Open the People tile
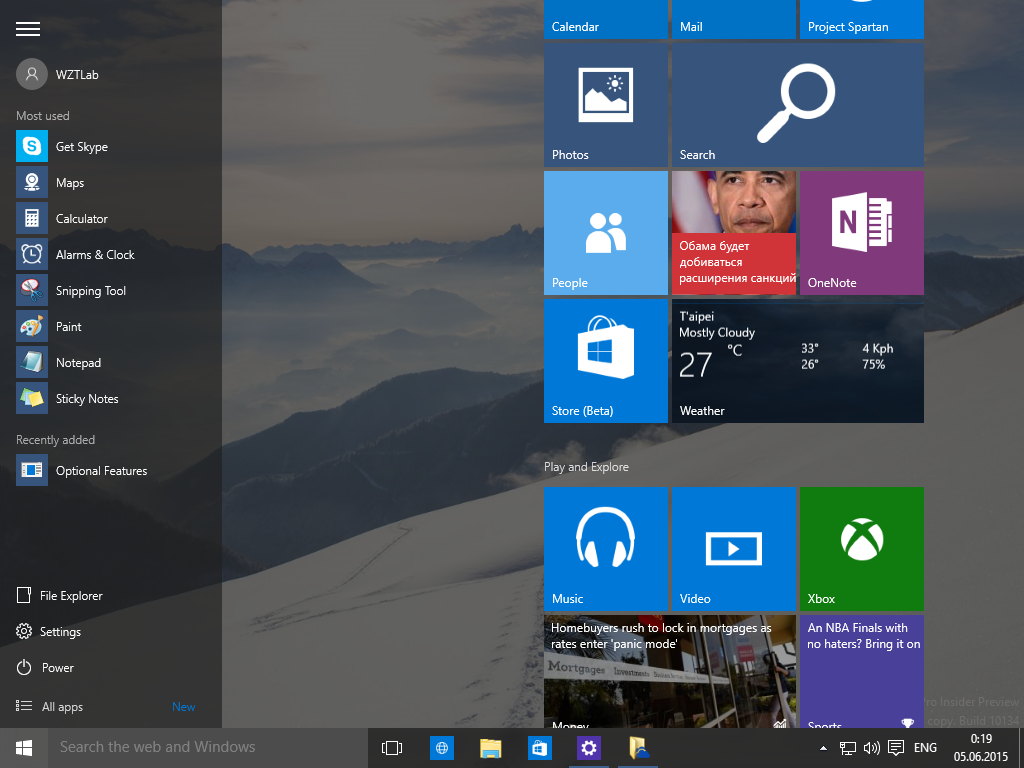 [x=606, y=233]
